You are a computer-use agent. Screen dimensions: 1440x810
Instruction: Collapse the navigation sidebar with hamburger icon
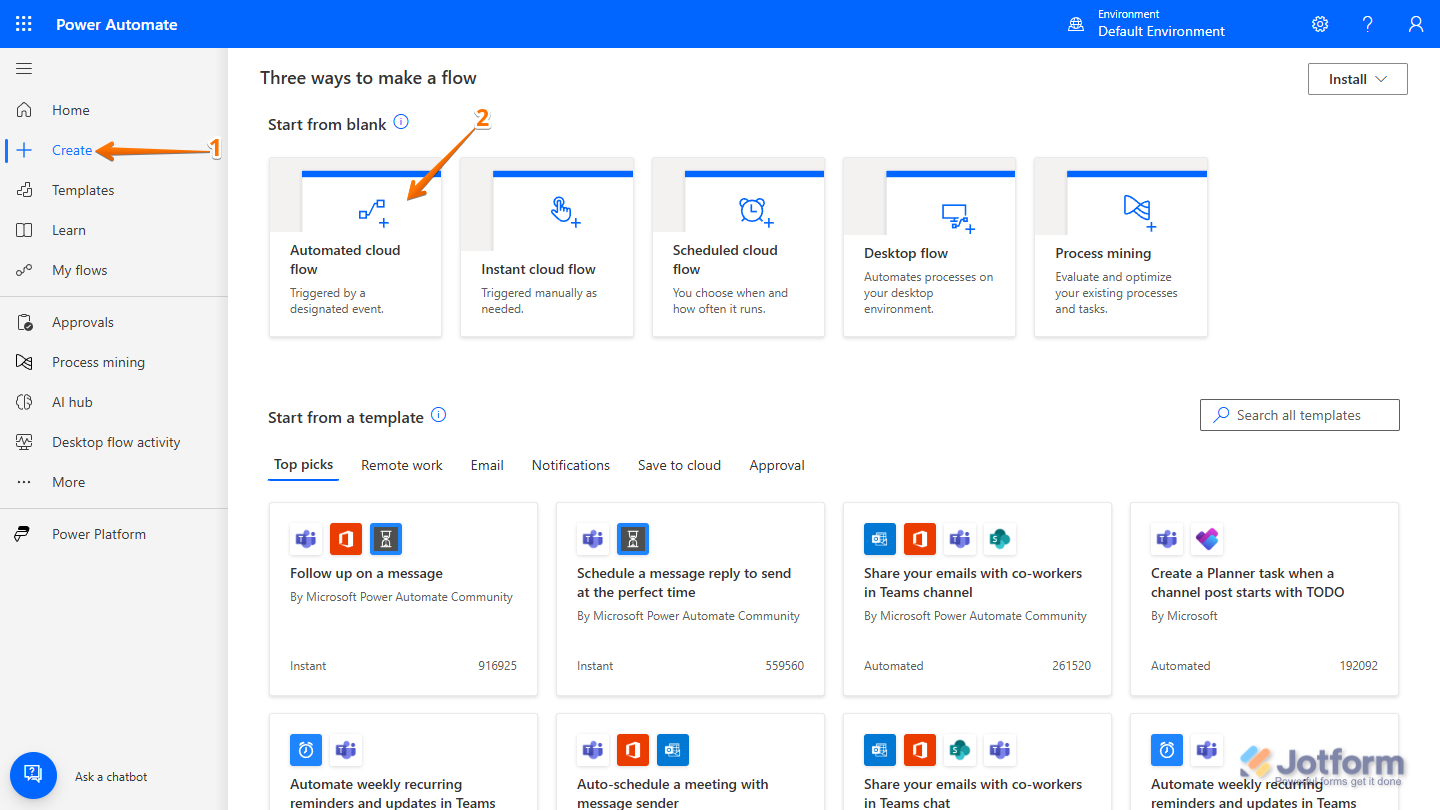click(x=24, y=68)
